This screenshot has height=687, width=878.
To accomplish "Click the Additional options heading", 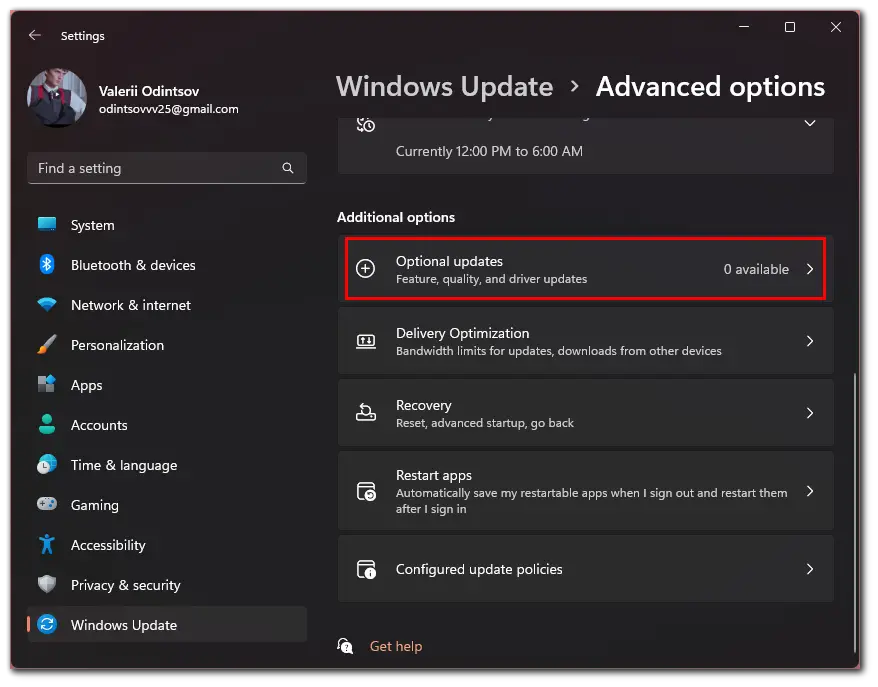I will pyautogui.click(x=396, y=217).
